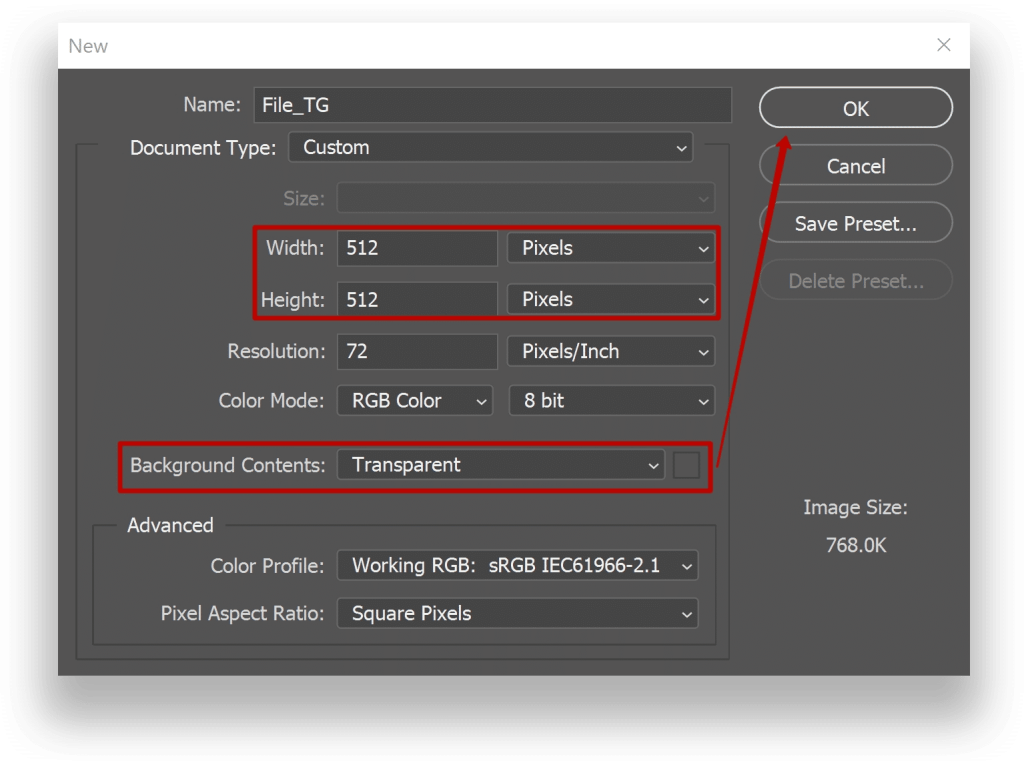Open the Pixel Aspect Ratio dropdown

pyautogui.click(x=517, y=614)
